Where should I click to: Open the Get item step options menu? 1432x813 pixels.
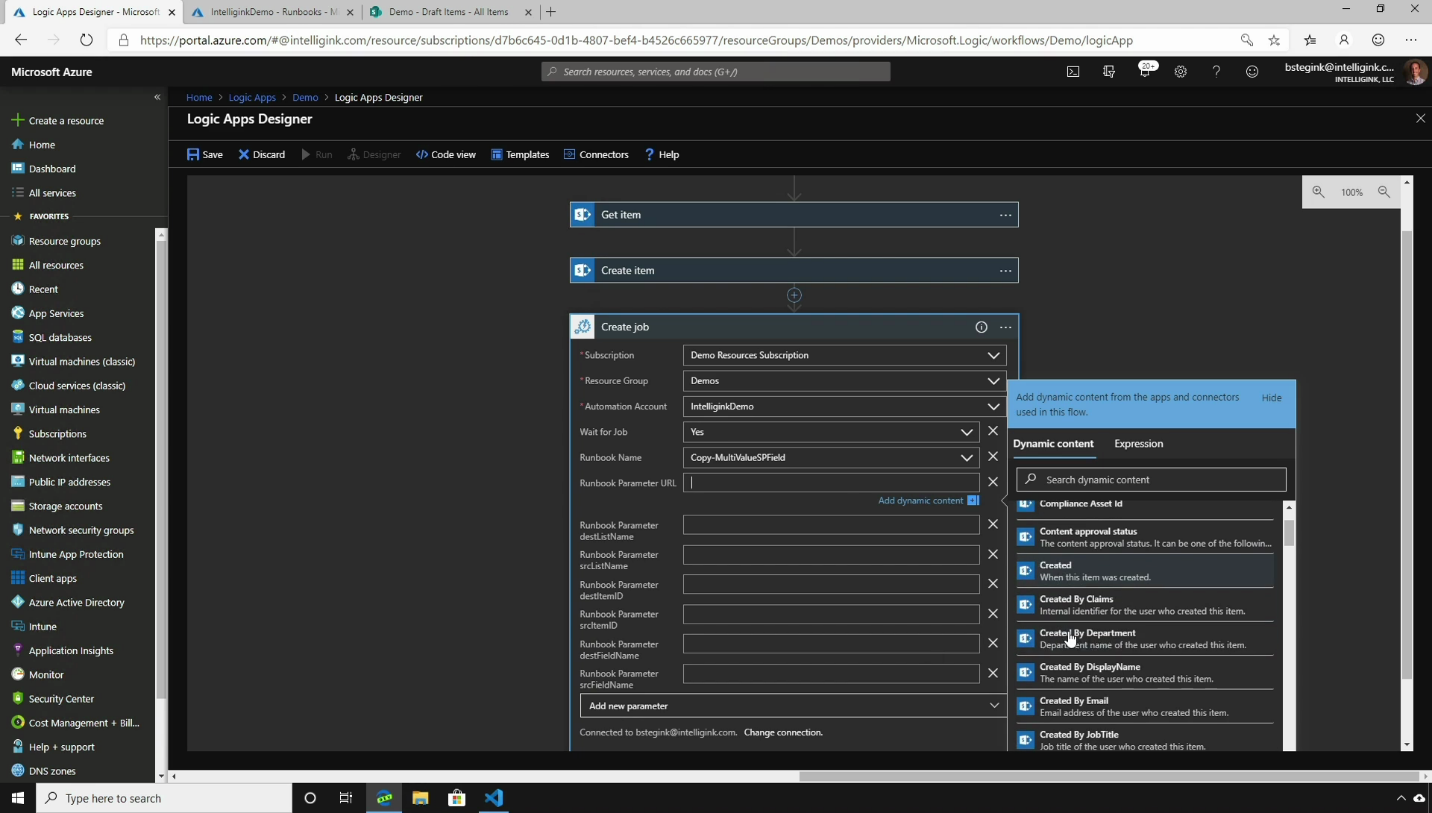1006,215
